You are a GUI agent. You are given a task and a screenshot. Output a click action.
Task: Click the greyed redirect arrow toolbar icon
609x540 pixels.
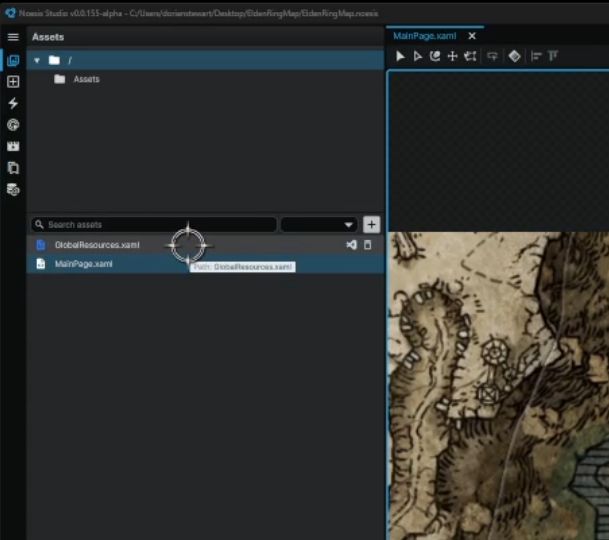pos(492,56)
